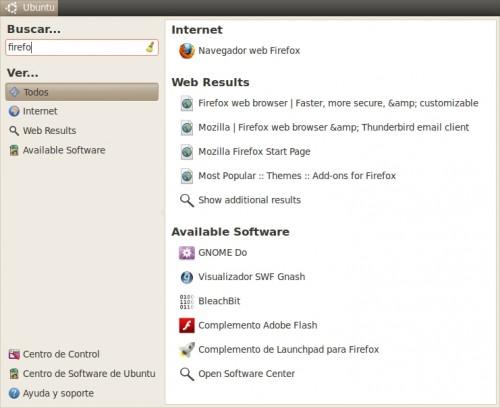Select the Todos filter

pos(82,92)
